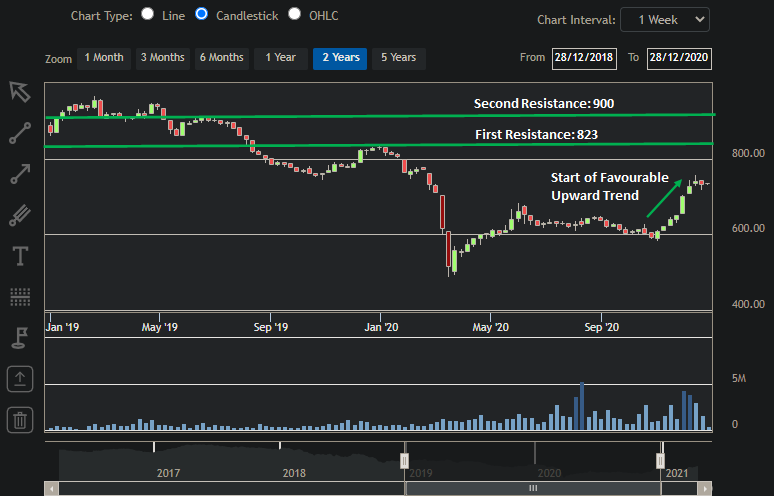This screenshot has width=774, height=496.
Task: Select the arrow line drawing tool
Action: (x=20, y=173)
